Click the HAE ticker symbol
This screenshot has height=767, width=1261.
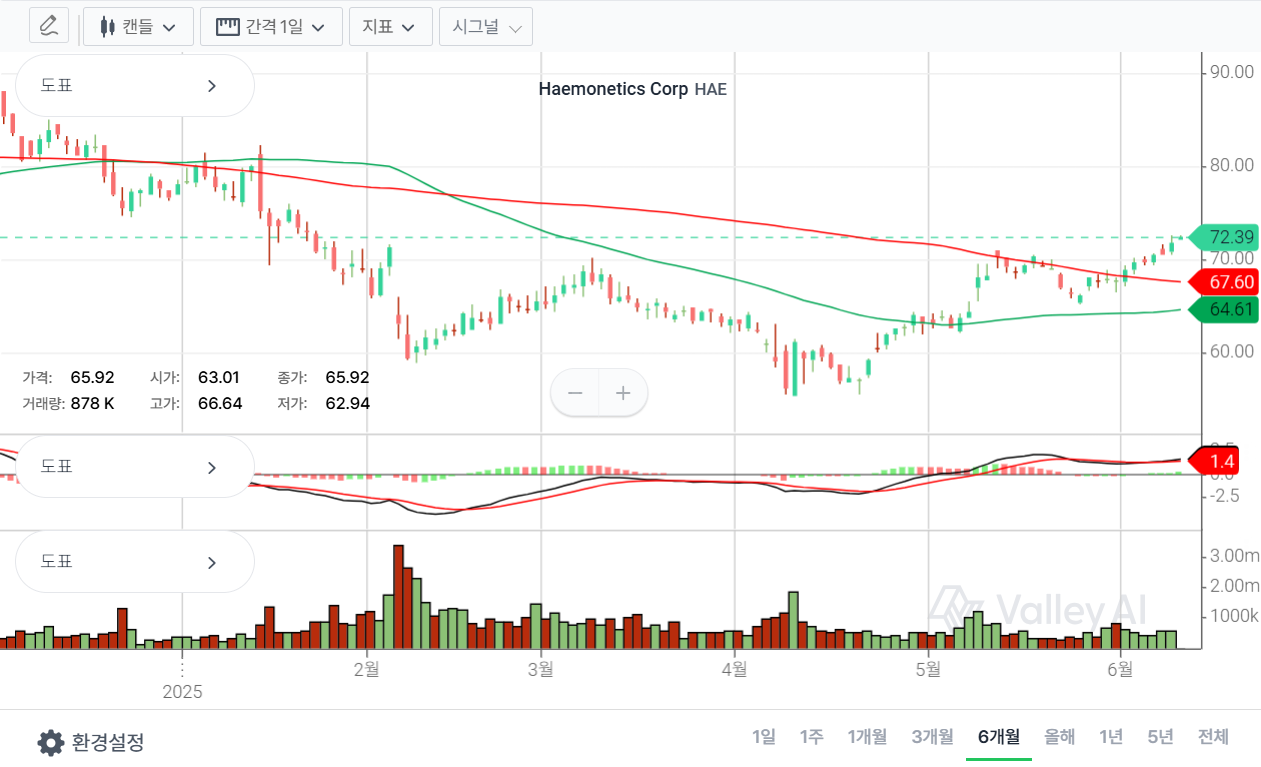click(710, 89)
